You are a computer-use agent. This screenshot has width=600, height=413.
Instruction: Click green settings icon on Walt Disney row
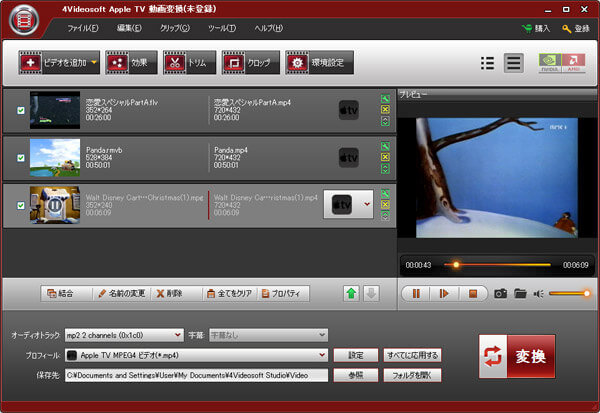click(385, 194)
